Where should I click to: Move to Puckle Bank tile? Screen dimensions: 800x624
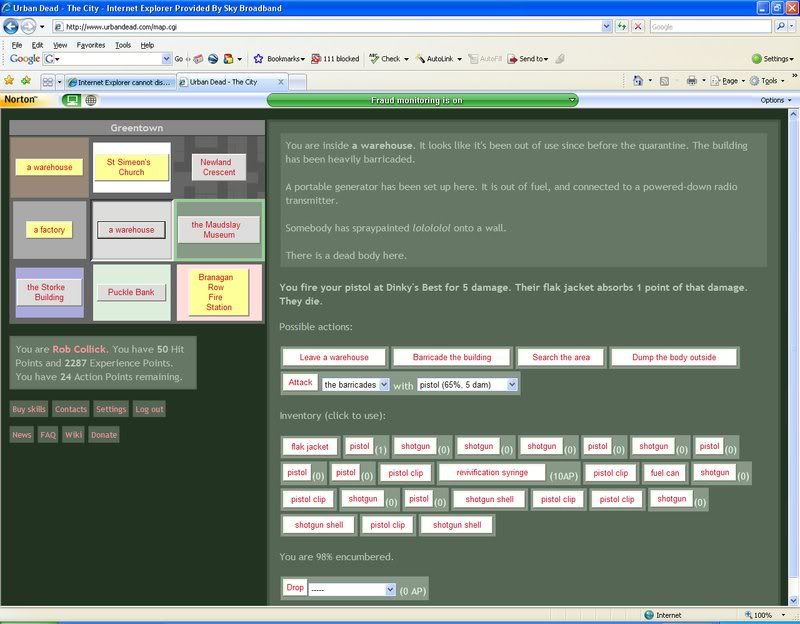(x=131, y=292)
